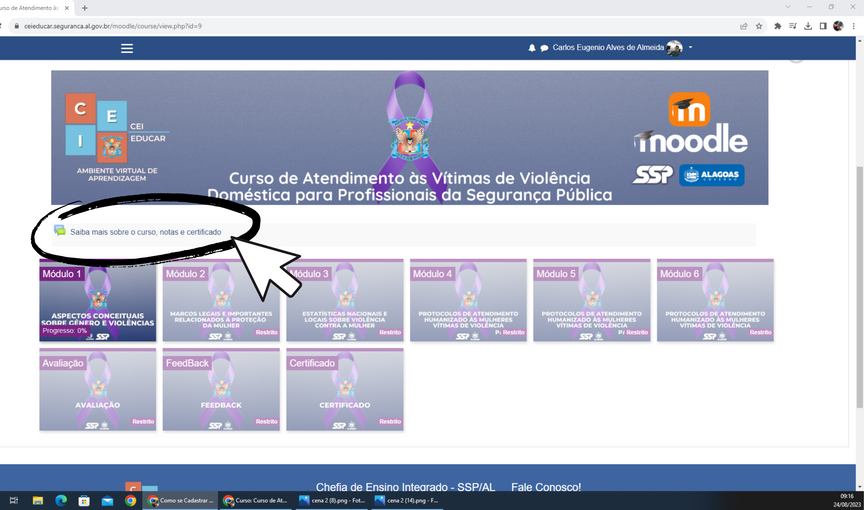Click the SSP logo in banner
The width and height of the screenshot is (864, 510).
(652, 175)
